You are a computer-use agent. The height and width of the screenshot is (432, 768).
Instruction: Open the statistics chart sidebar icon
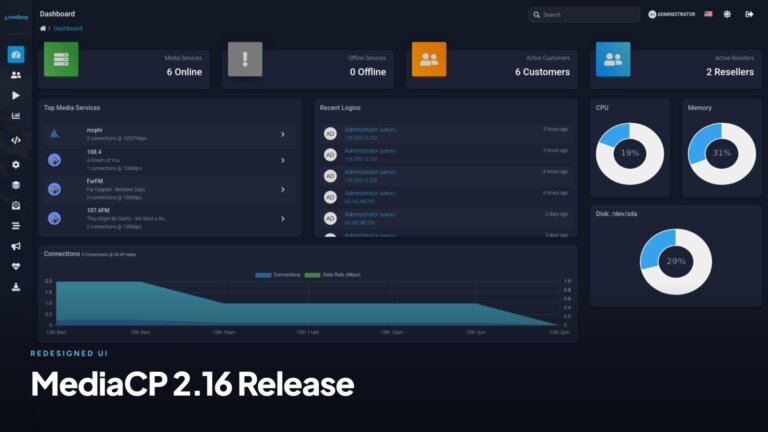[16, 116]
